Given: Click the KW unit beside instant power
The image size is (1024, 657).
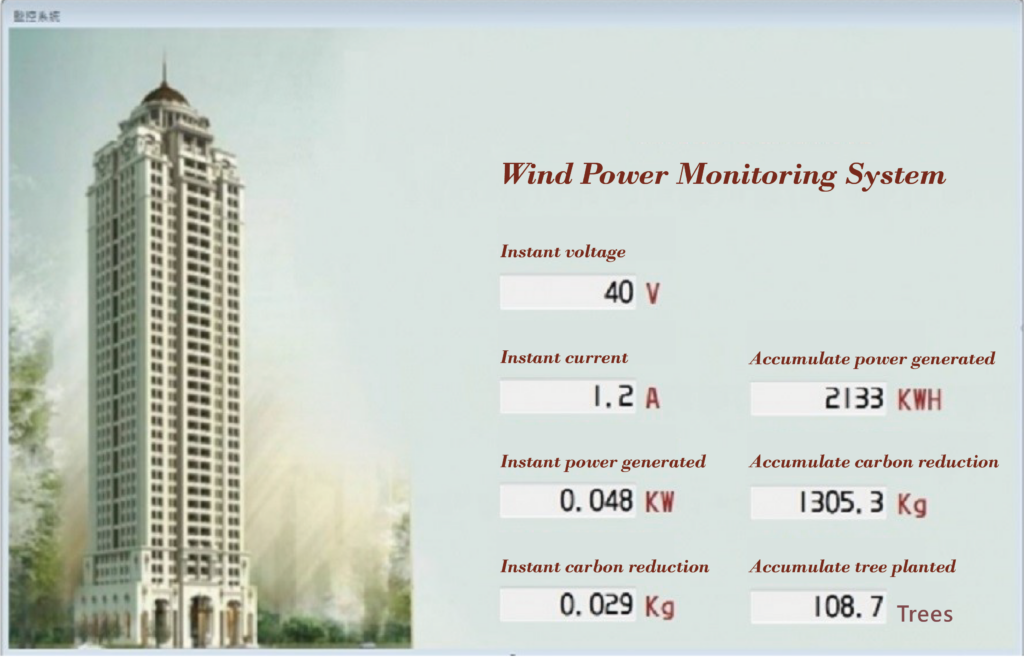Looking at the screenshot, I should [x=659, y=502].
